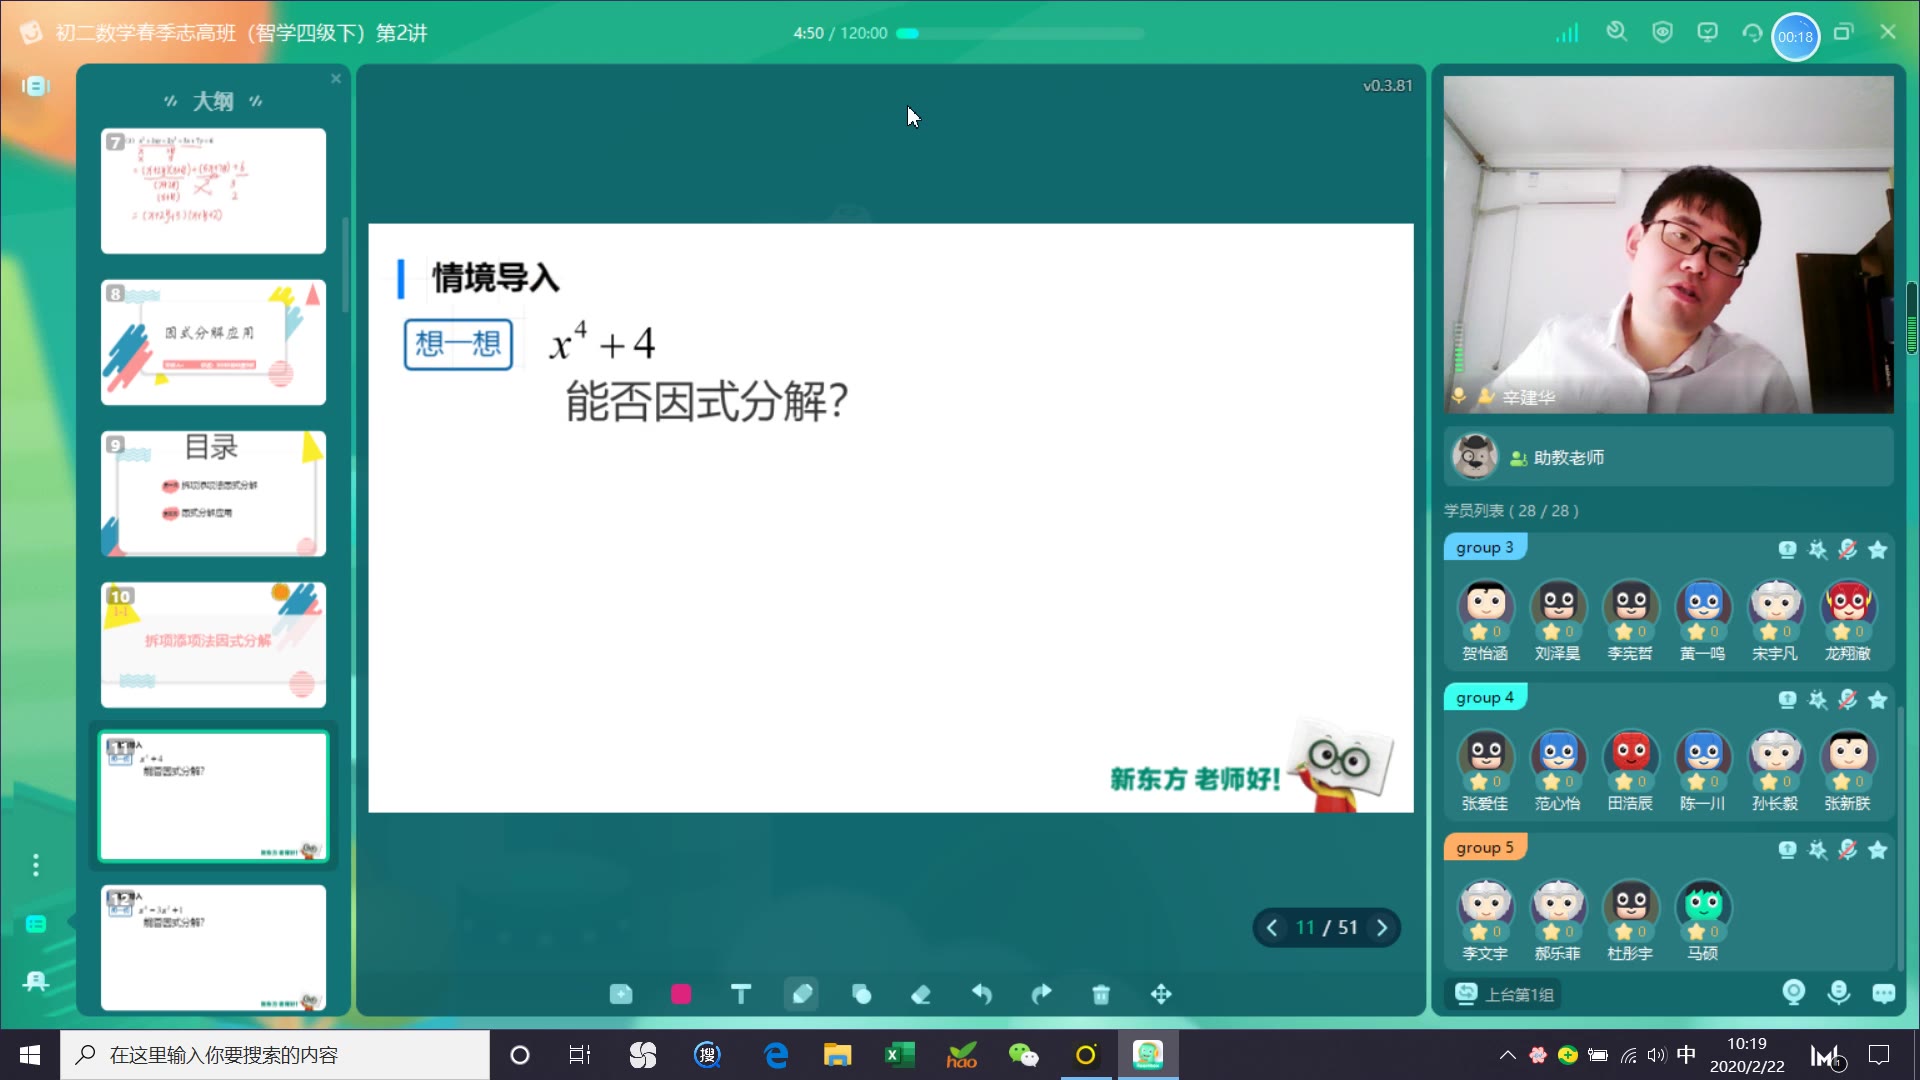Open the Windows Start menu
The image size is (1920, 1080).
tap(30, 1055)
